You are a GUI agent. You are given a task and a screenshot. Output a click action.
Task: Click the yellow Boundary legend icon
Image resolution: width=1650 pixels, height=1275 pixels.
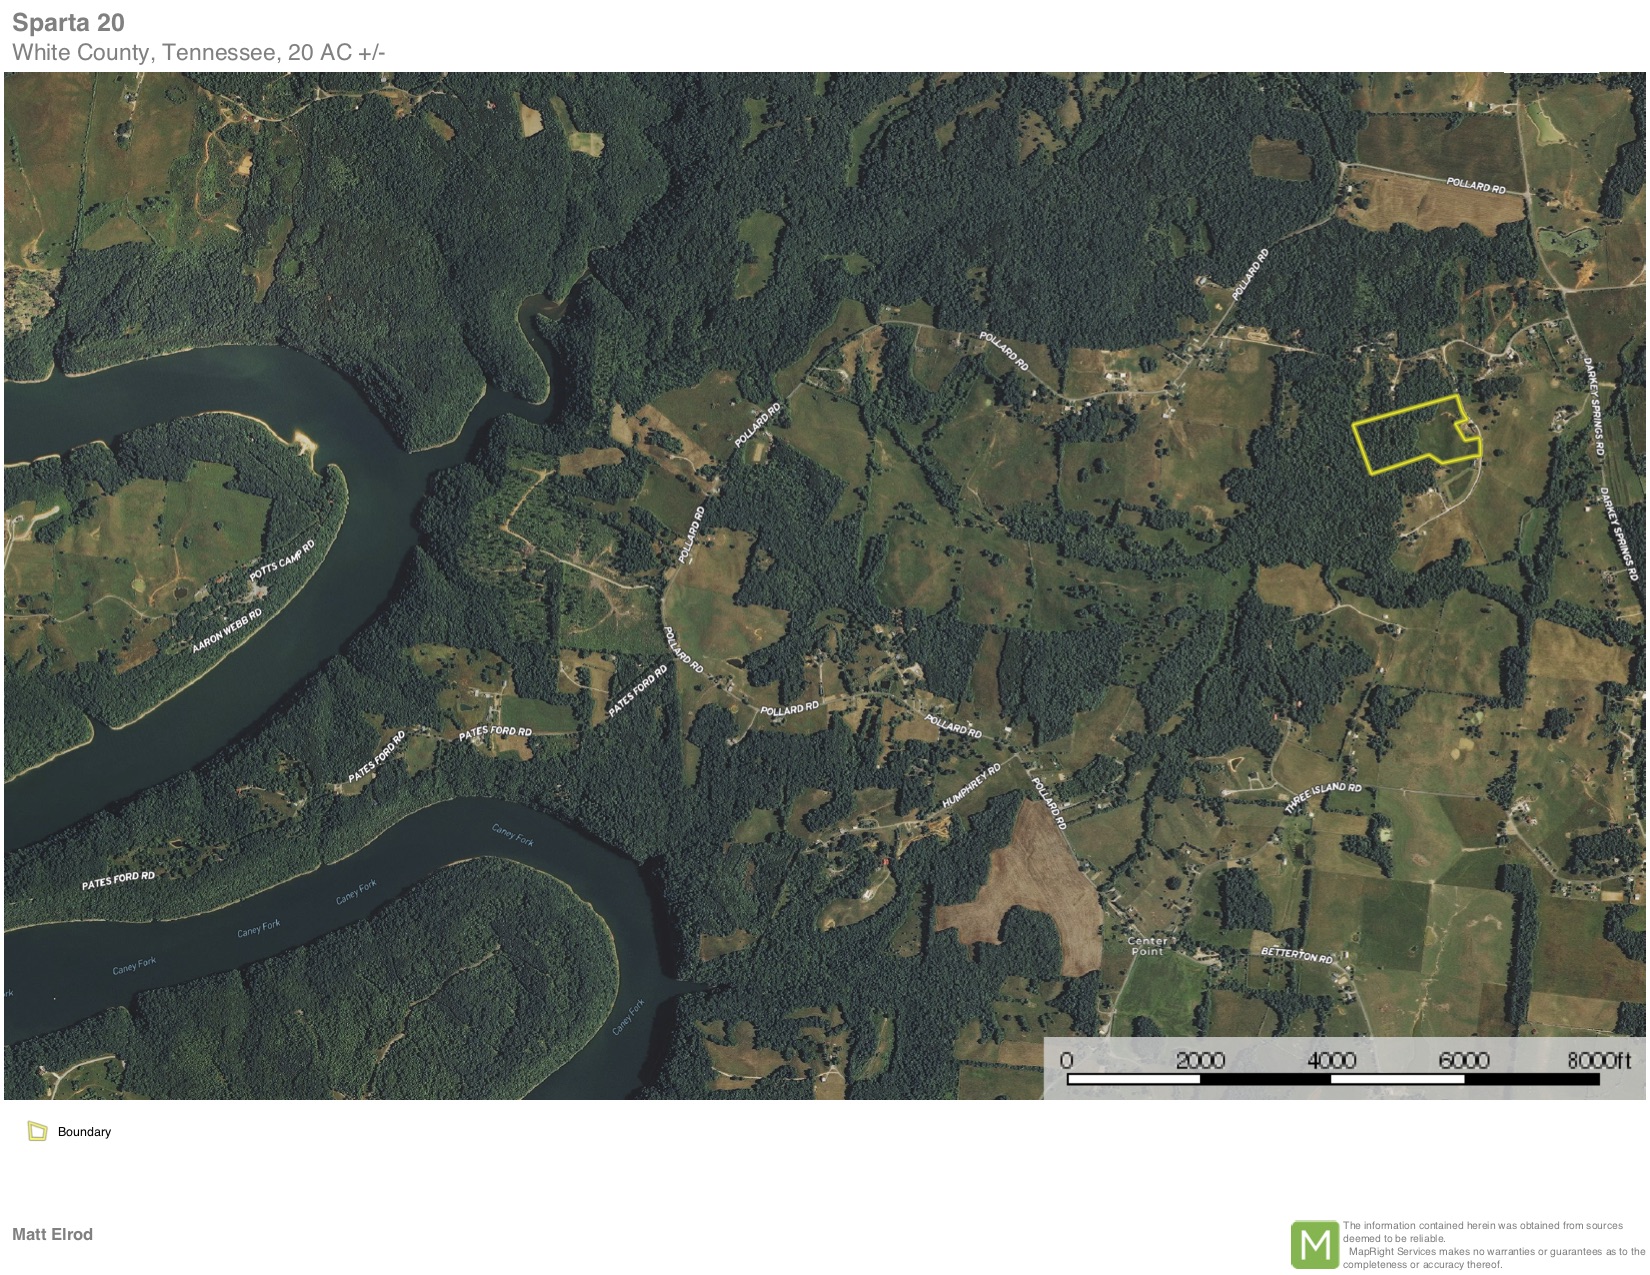[x=38, y=1131]
